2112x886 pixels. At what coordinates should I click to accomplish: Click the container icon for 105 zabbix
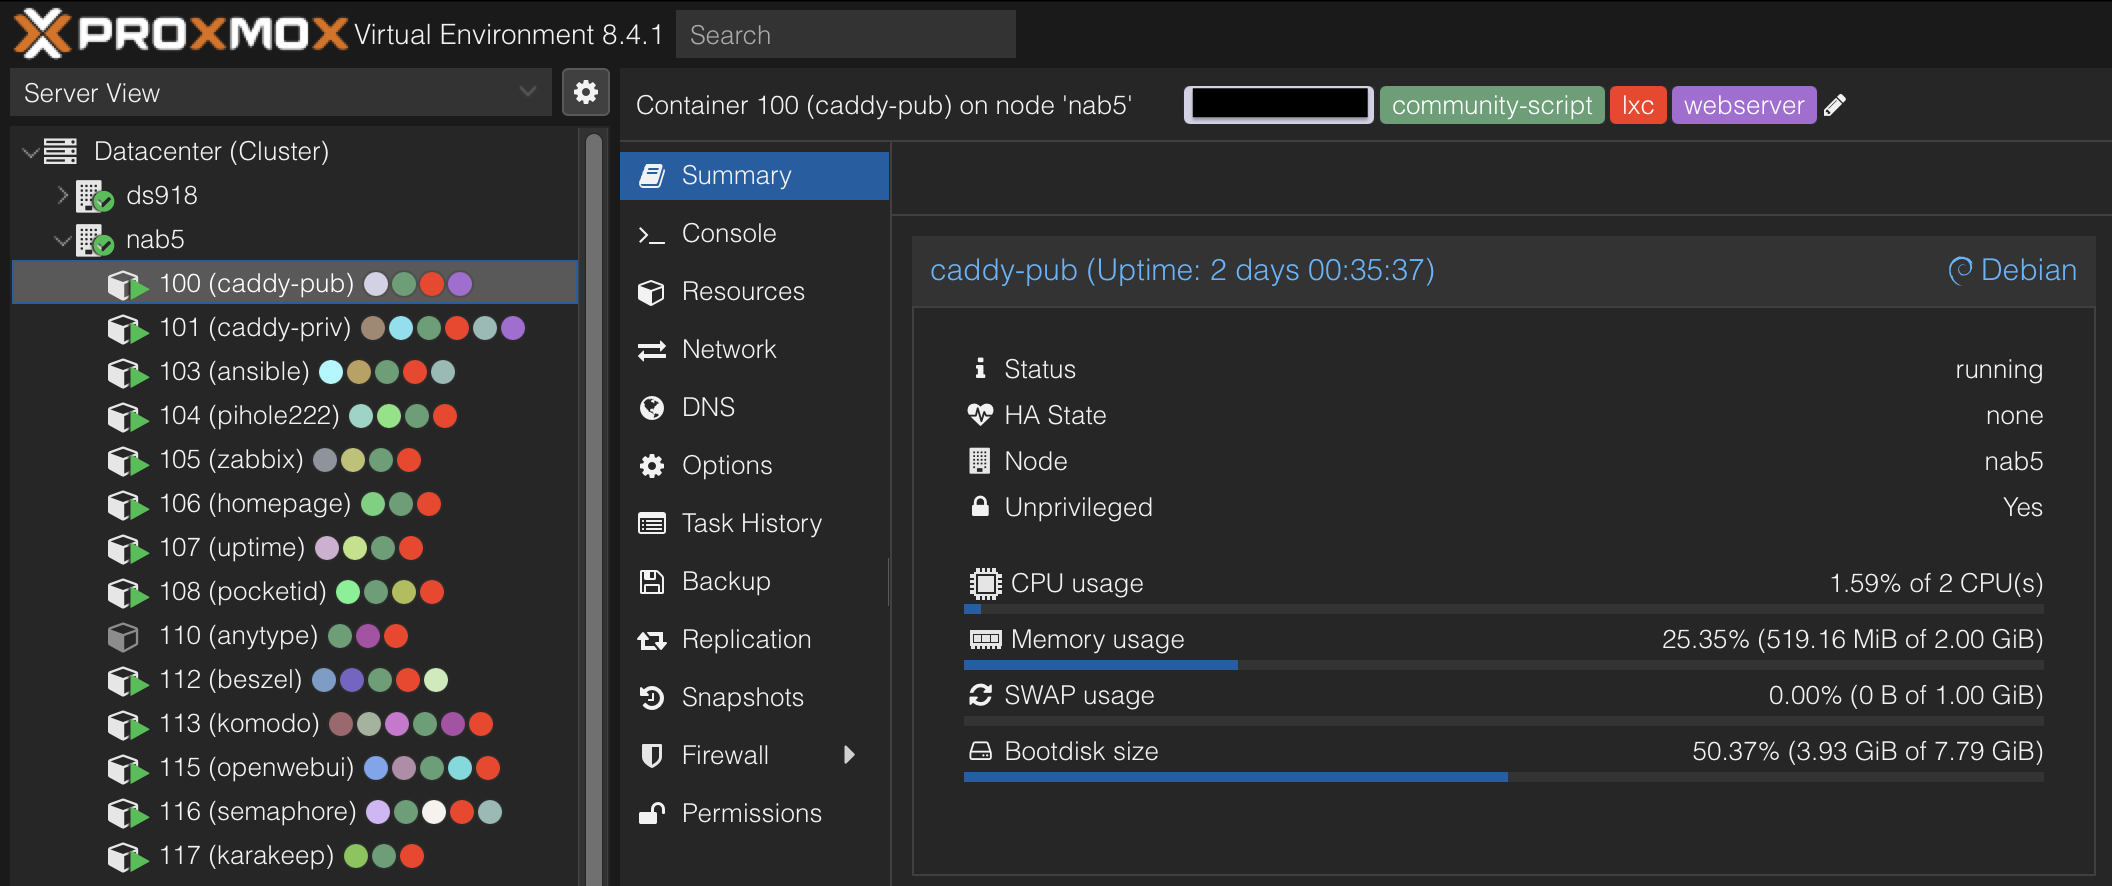[127, 461]
